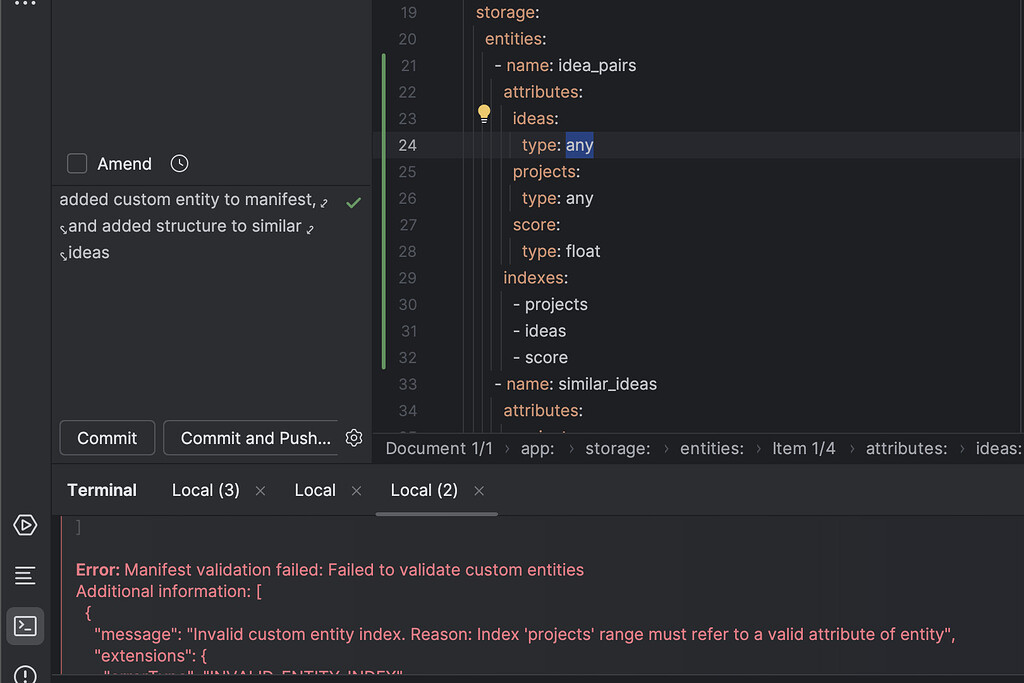Open the Run tool window icon

click(25, 524)
